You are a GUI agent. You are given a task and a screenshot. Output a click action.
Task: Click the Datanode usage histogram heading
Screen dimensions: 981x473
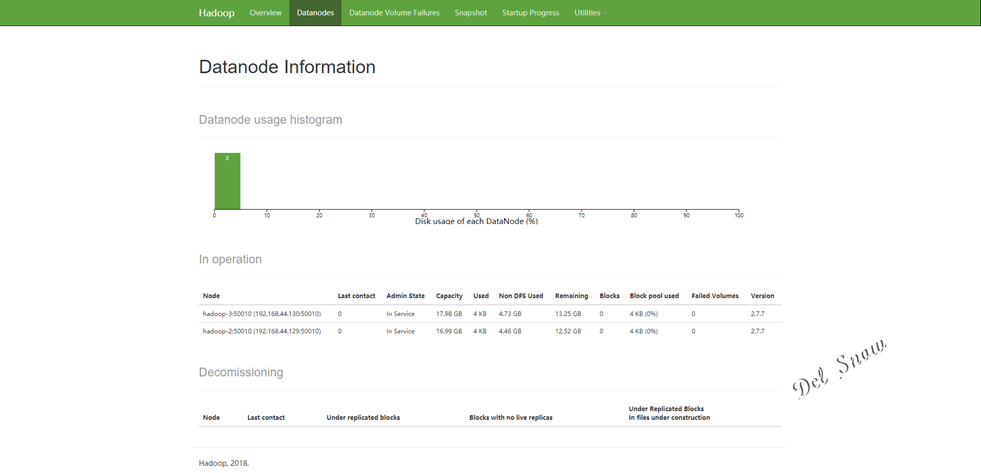point(270,120)
